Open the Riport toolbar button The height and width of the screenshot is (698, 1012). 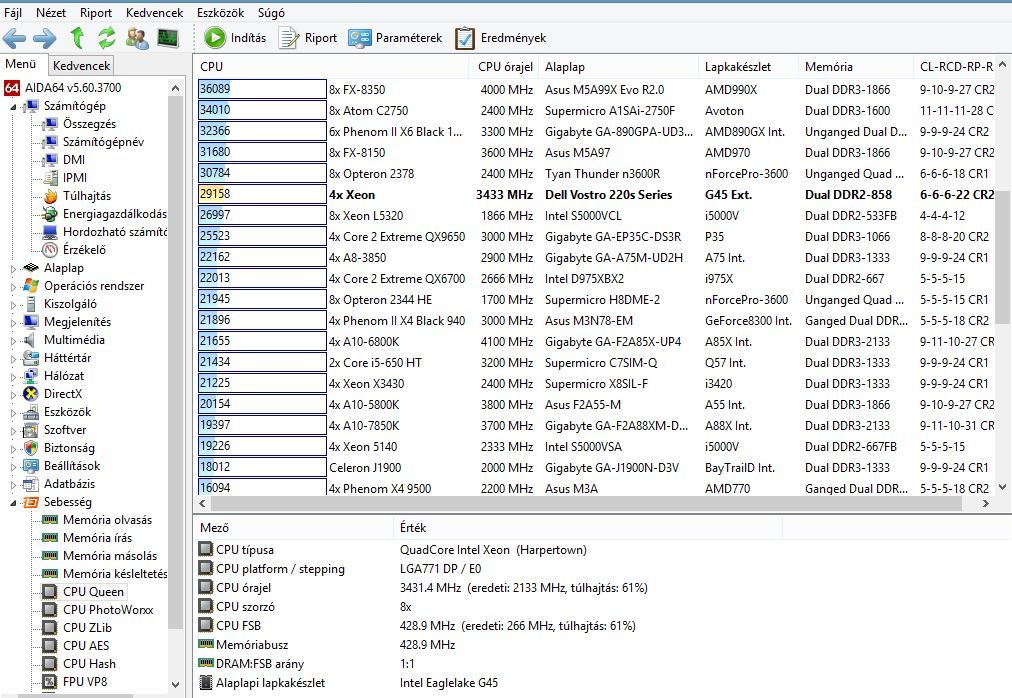[x=308, y=38]
